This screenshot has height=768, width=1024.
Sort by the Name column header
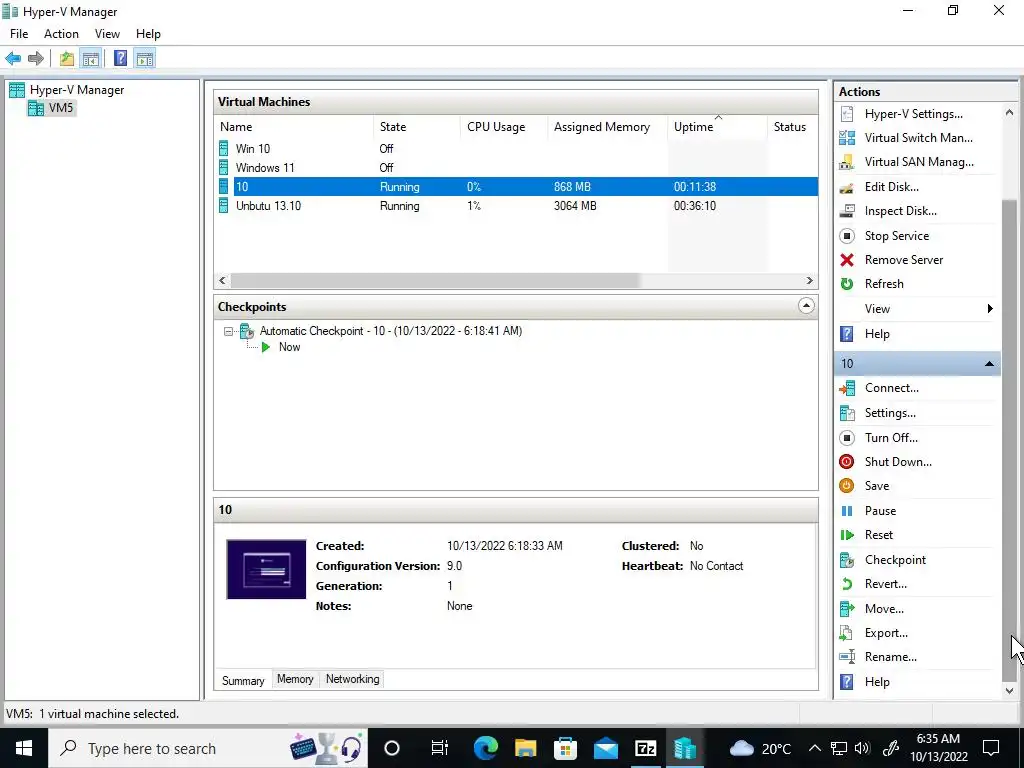(x=294, y=127)
